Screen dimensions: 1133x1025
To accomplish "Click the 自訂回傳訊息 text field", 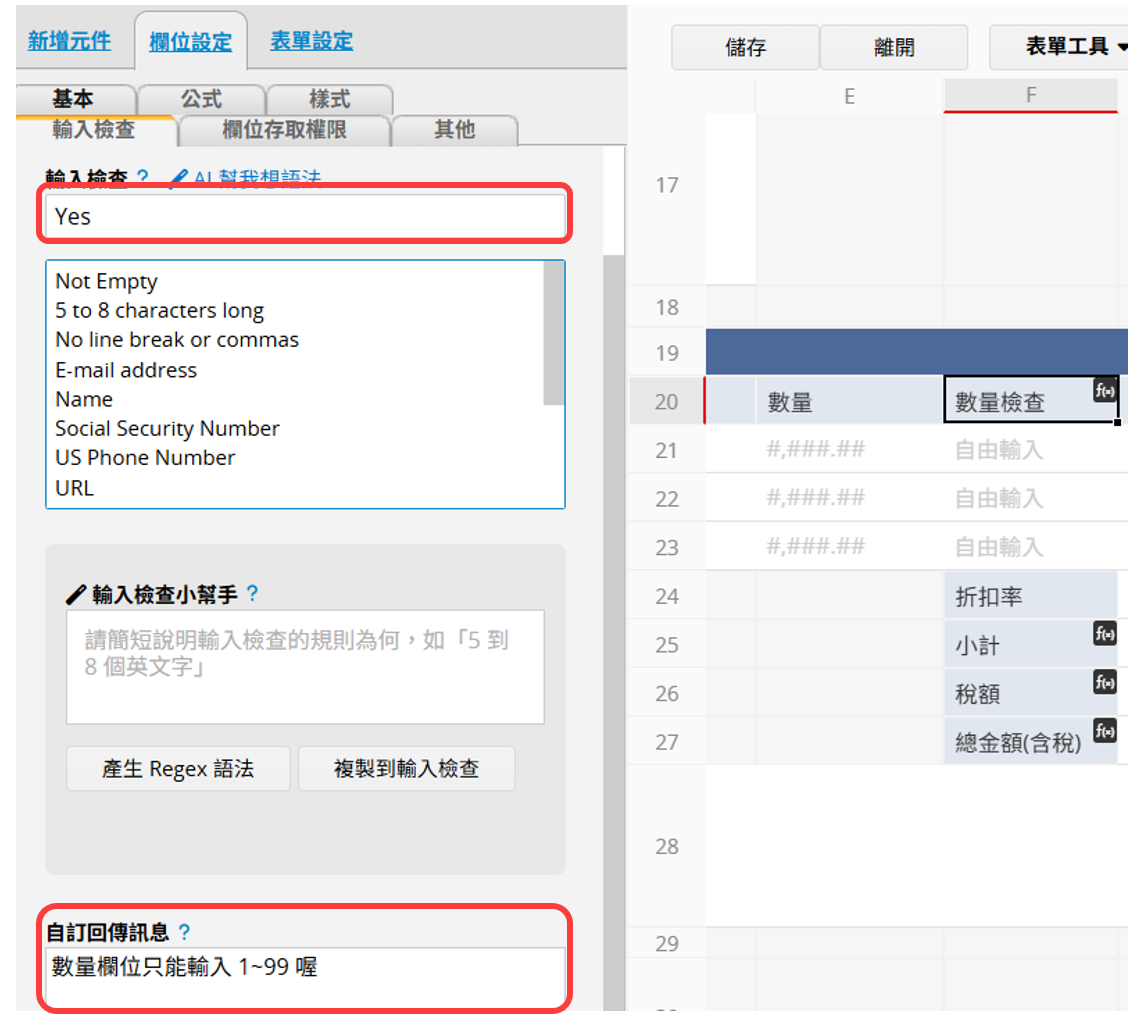I will (305, 978).
